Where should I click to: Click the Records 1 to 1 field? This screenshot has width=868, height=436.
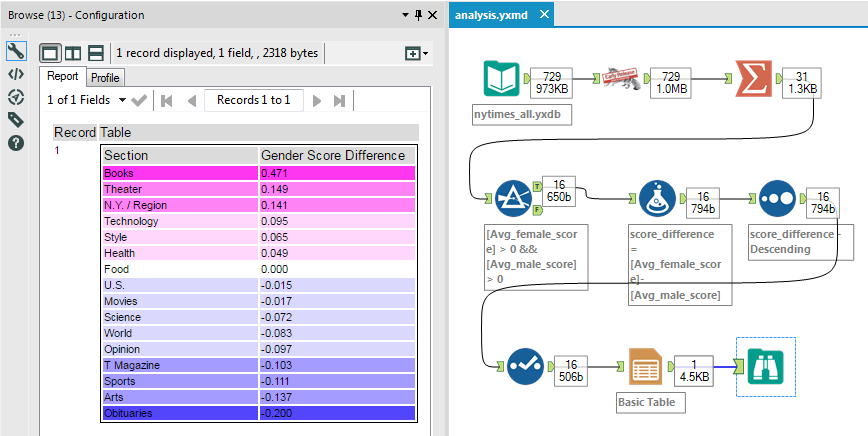tap(253, 100)
